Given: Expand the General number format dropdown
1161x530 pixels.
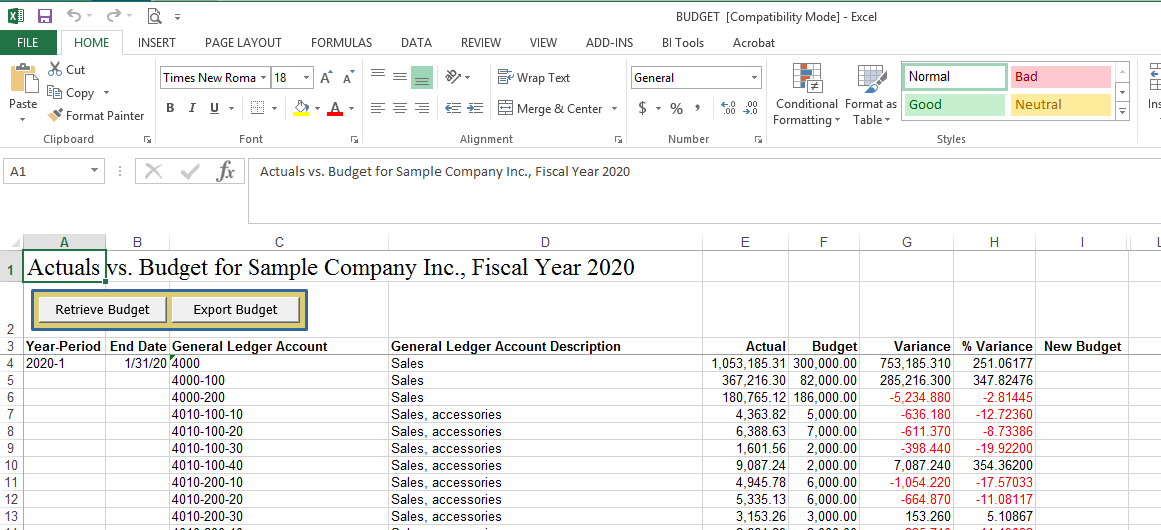Looking at the screenshot, I should pos(754,78).
